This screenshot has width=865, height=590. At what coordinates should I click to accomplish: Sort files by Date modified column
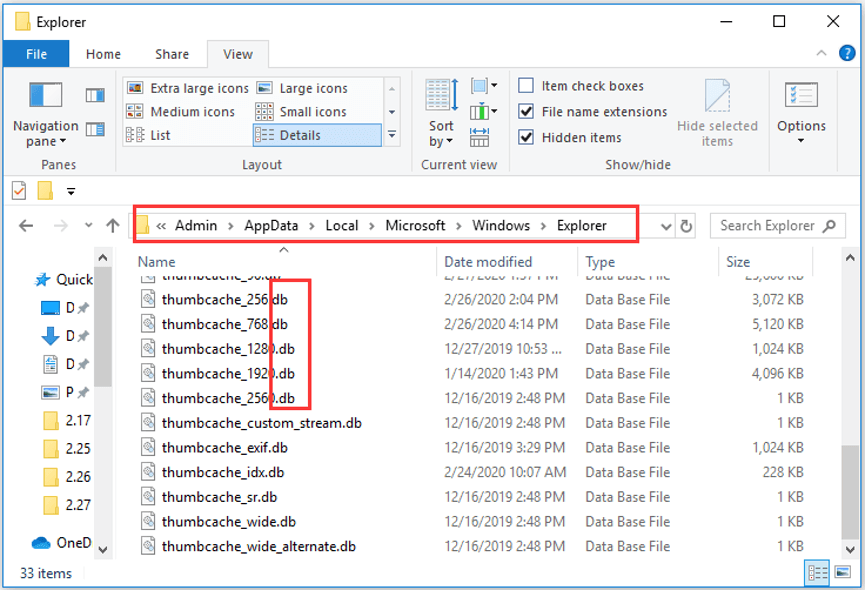pyautogui.click(x=488, y=262)
